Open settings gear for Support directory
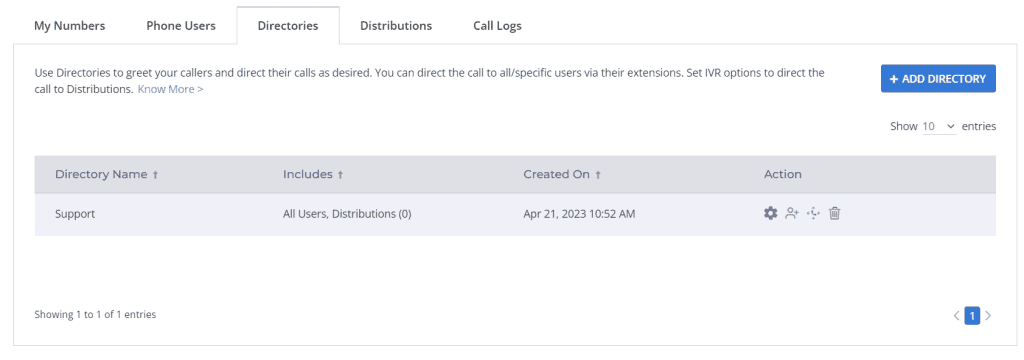 coord(771,213)
